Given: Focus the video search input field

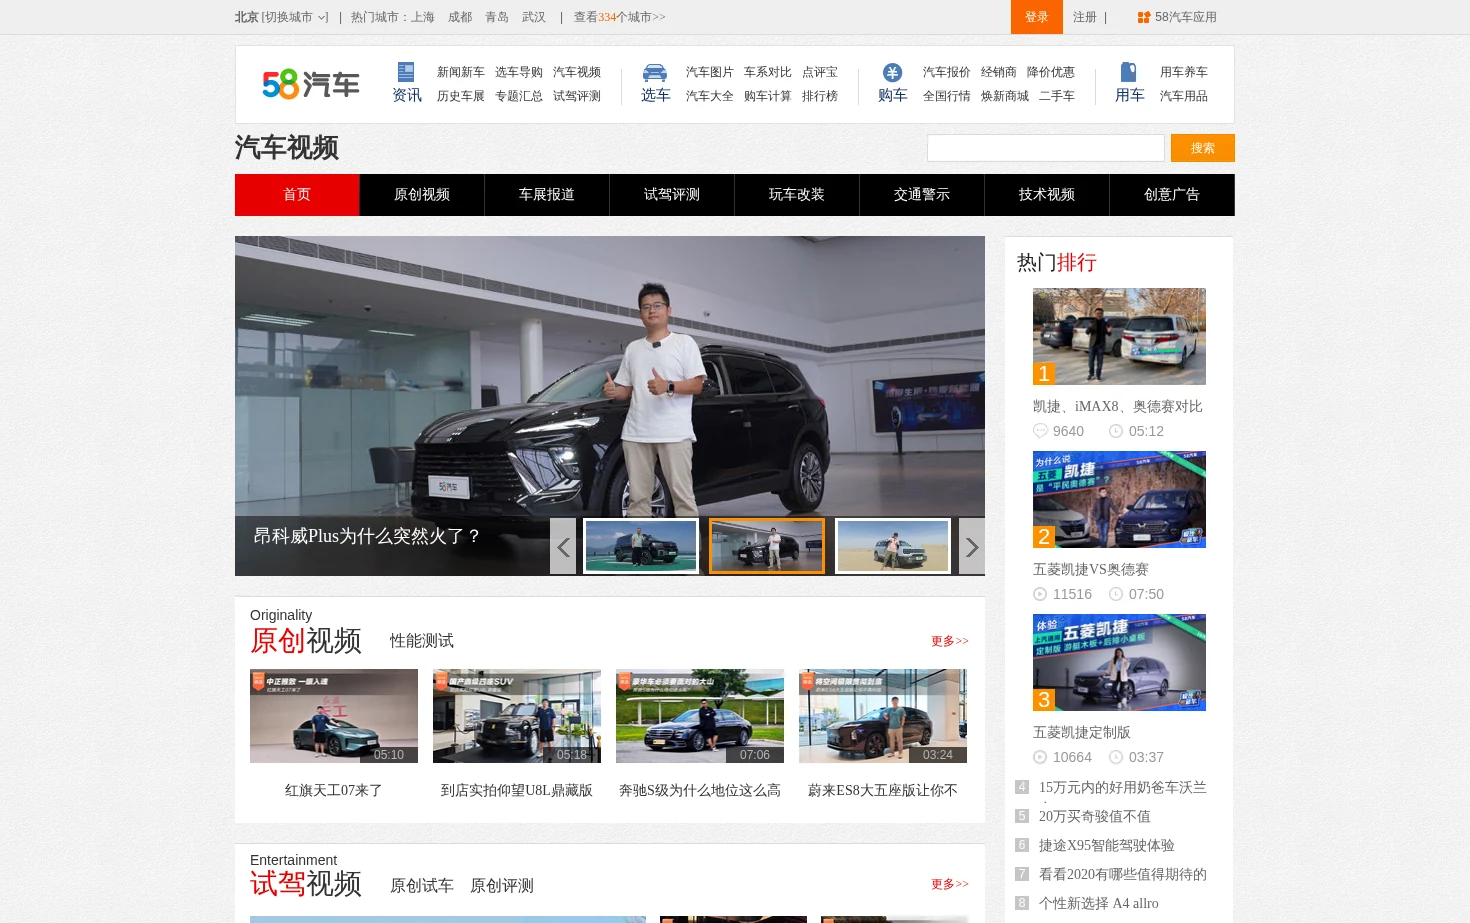Looking at the screenshot, I should click(x=1046, y=148).
